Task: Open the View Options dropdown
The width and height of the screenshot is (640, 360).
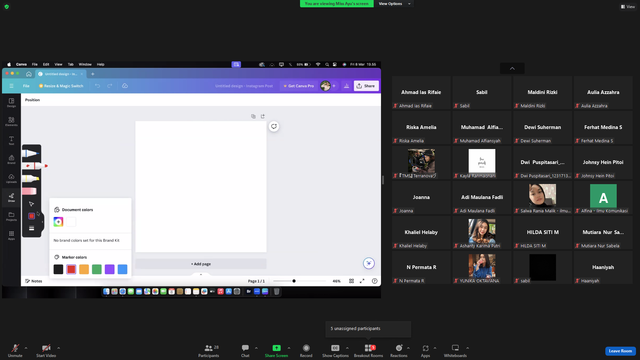Action: (x=394, y=4)
